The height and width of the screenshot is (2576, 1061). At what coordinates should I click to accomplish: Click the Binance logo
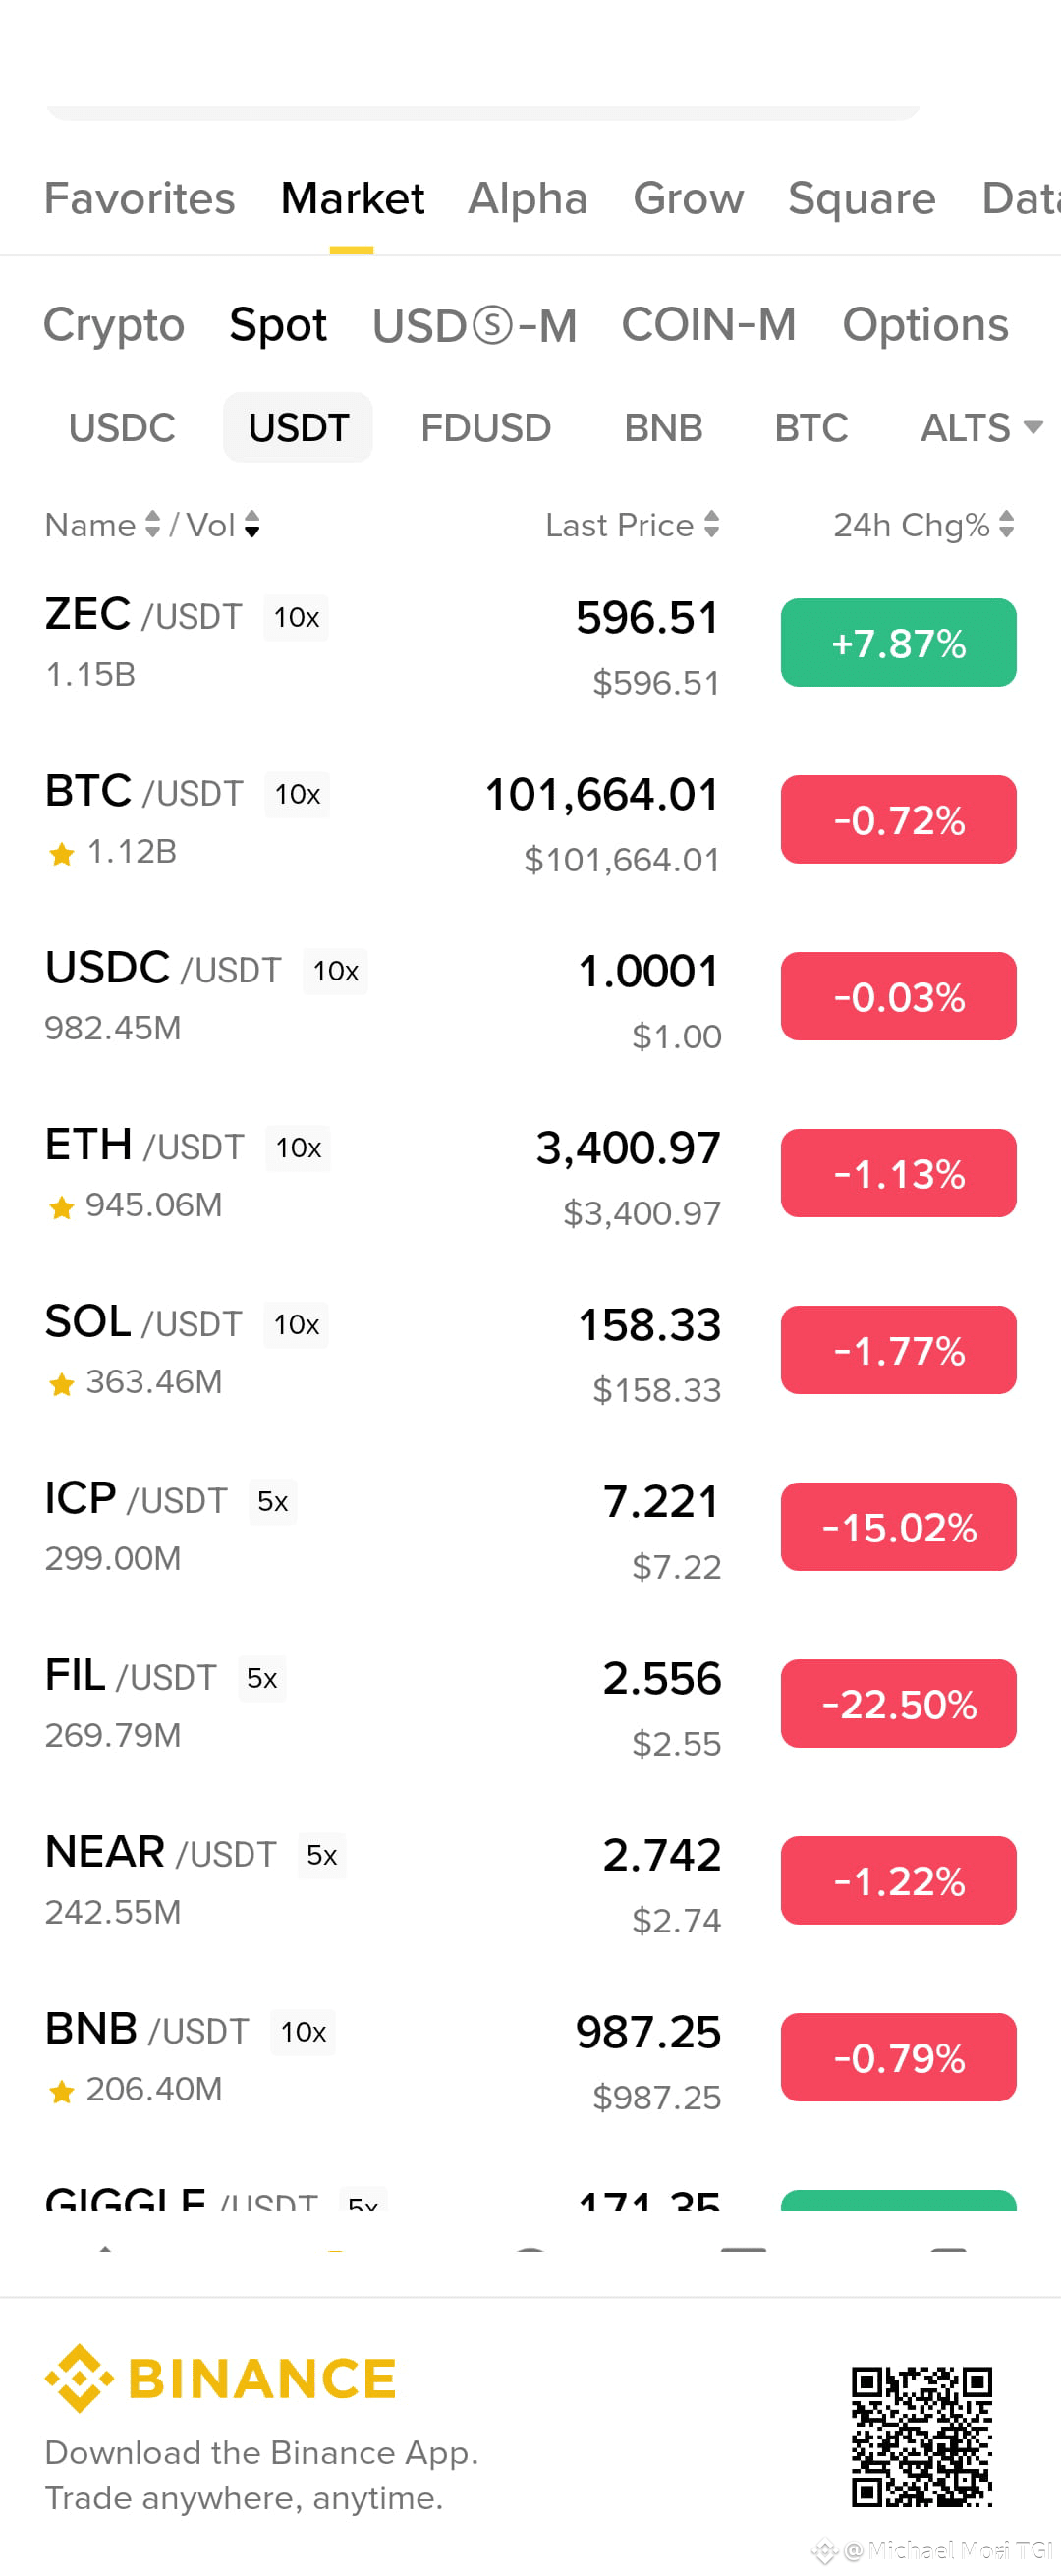(220, 2378)
